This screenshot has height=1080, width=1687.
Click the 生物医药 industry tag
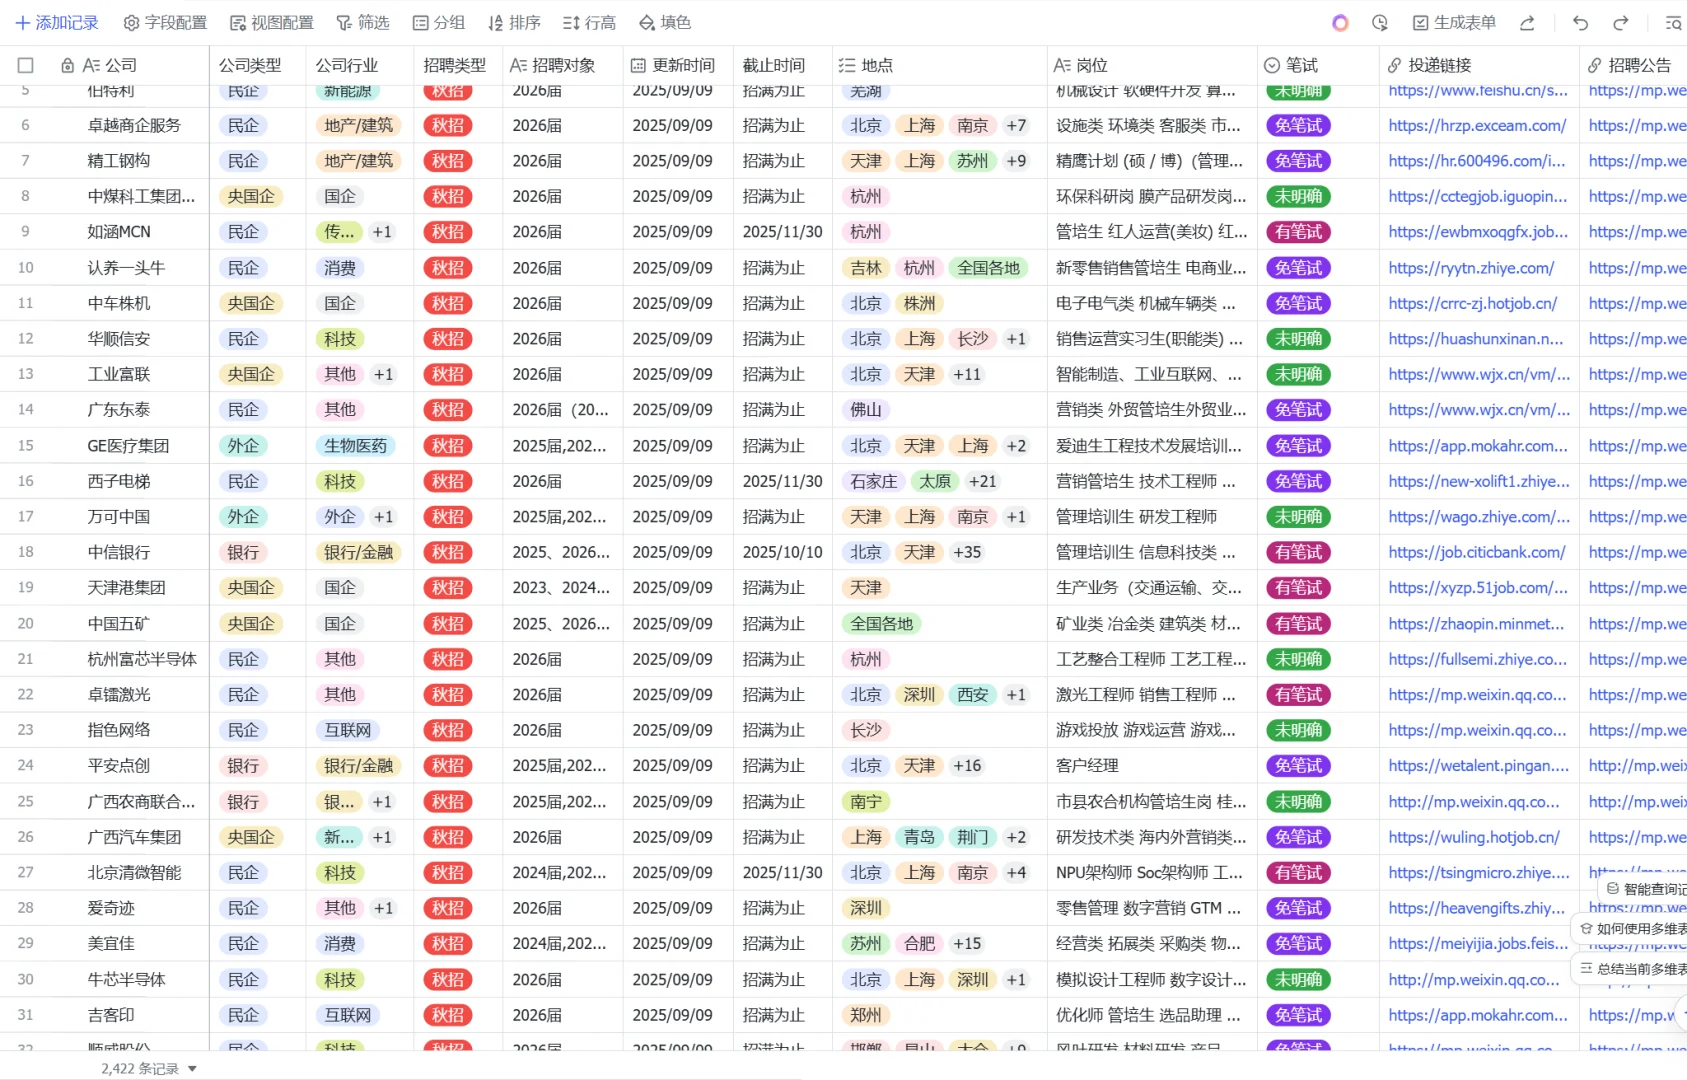pos(355,446)
